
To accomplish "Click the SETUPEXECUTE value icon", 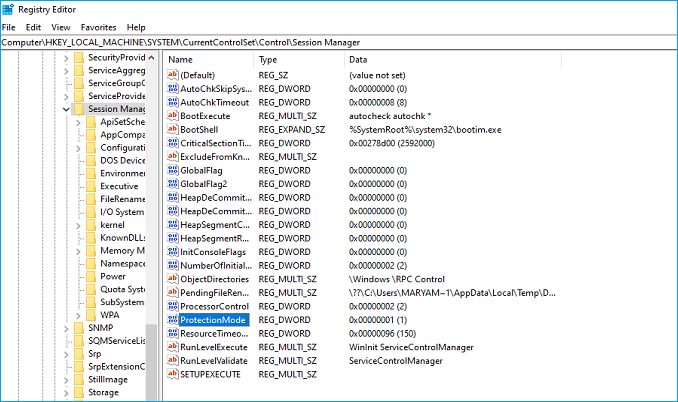I will 173,374.
